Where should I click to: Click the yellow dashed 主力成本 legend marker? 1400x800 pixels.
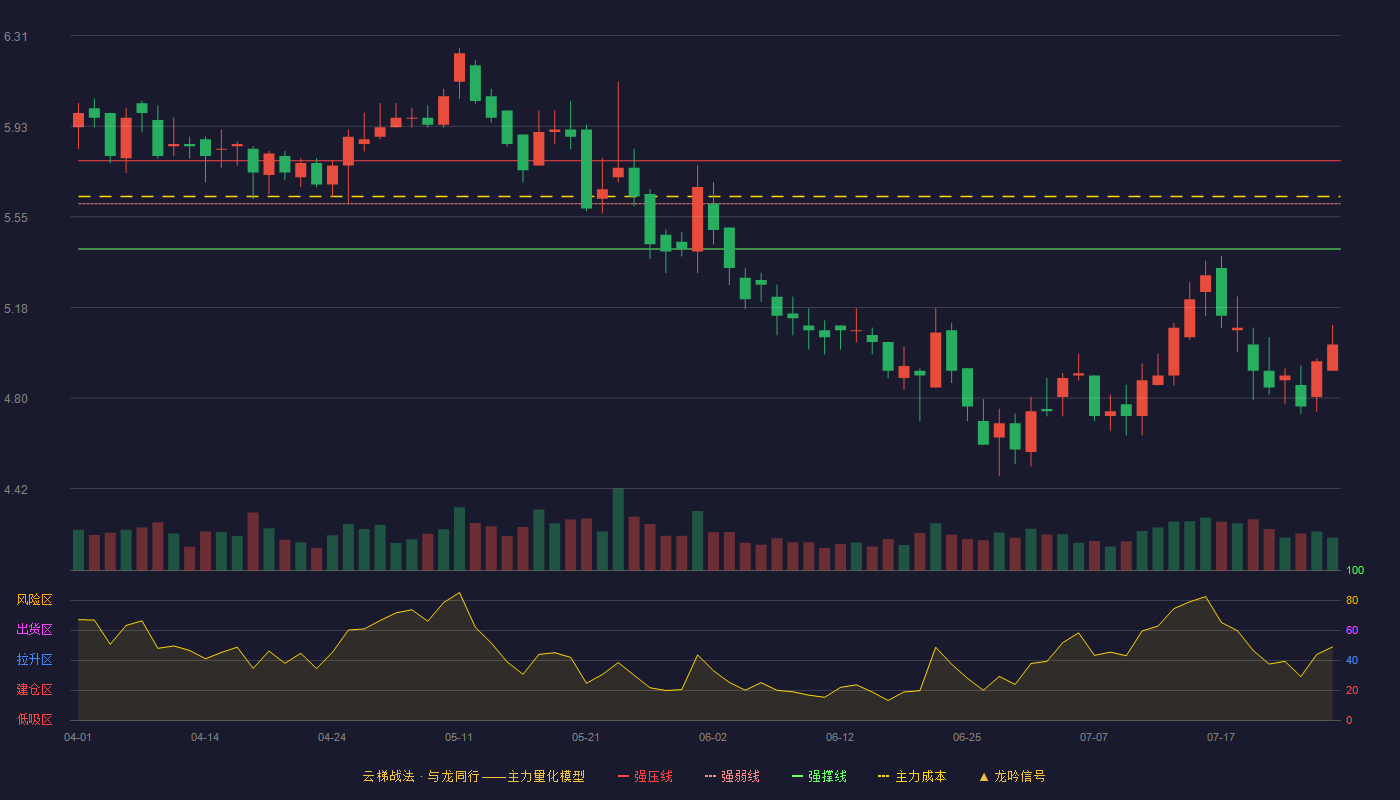tap(883, 776)
